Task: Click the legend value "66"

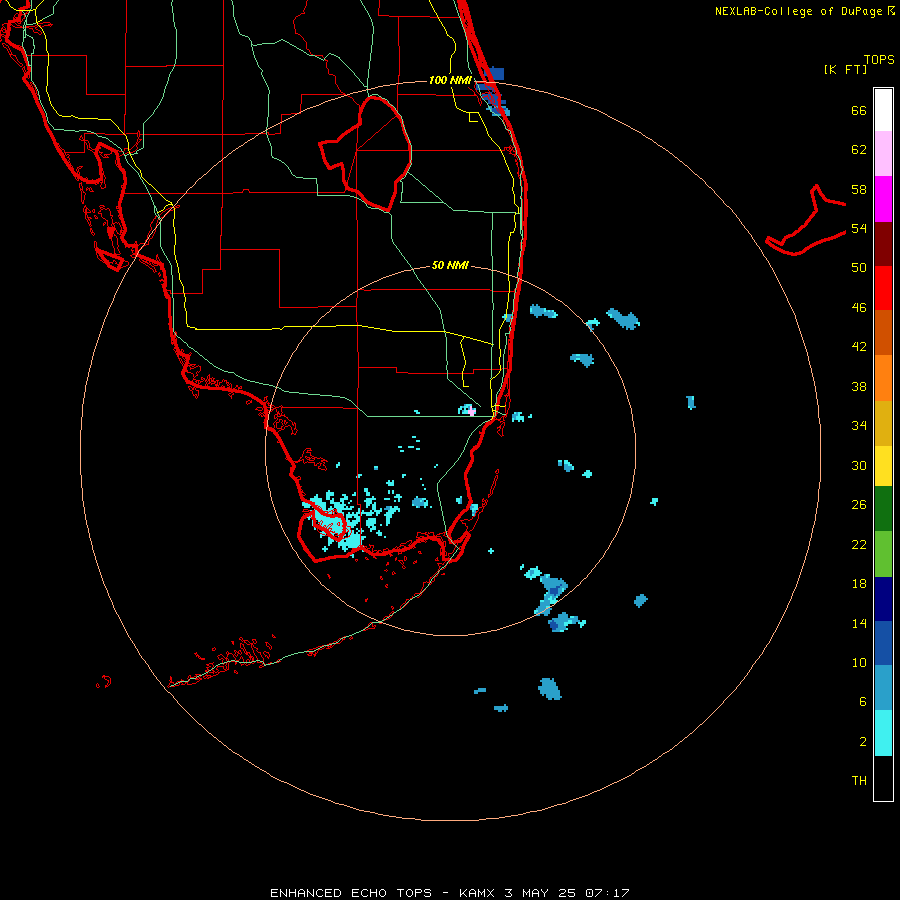Action: tap(859, 110)
